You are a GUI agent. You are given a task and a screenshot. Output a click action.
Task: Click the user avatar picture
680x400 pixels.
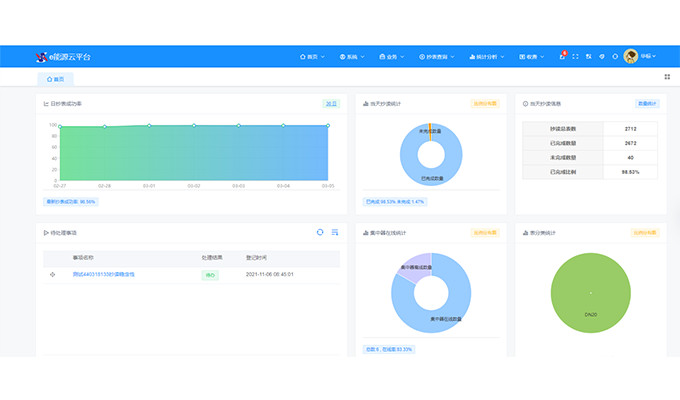[631, 57]
